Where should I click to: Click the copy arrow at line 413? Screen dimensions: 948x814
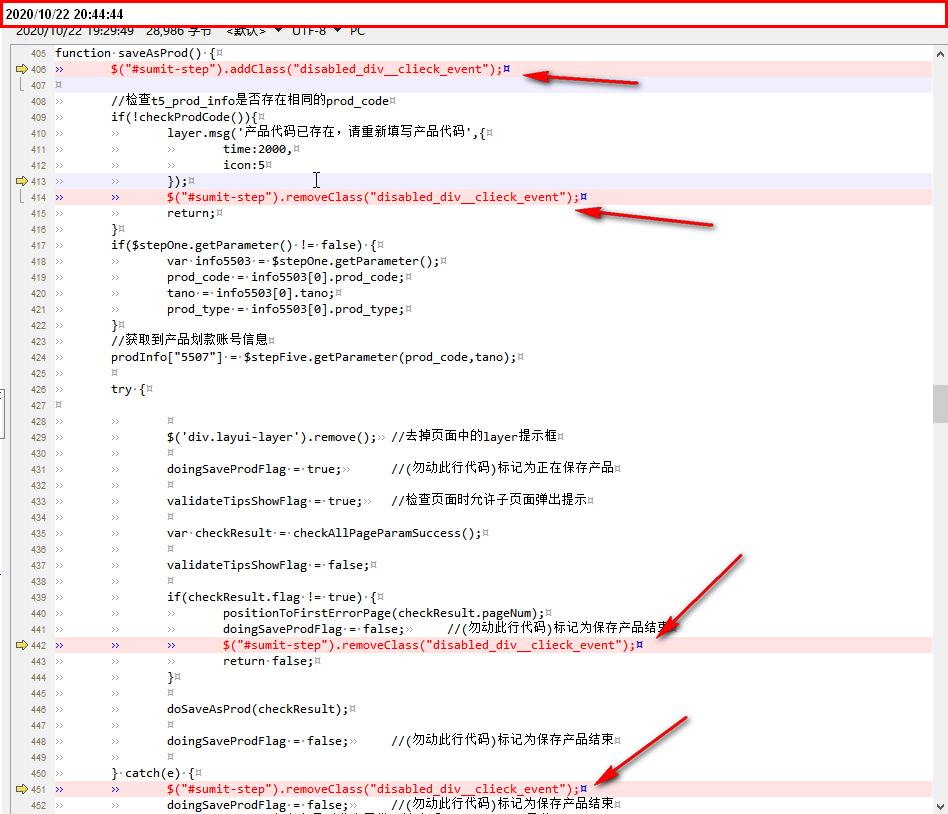(x=22, y=181)
